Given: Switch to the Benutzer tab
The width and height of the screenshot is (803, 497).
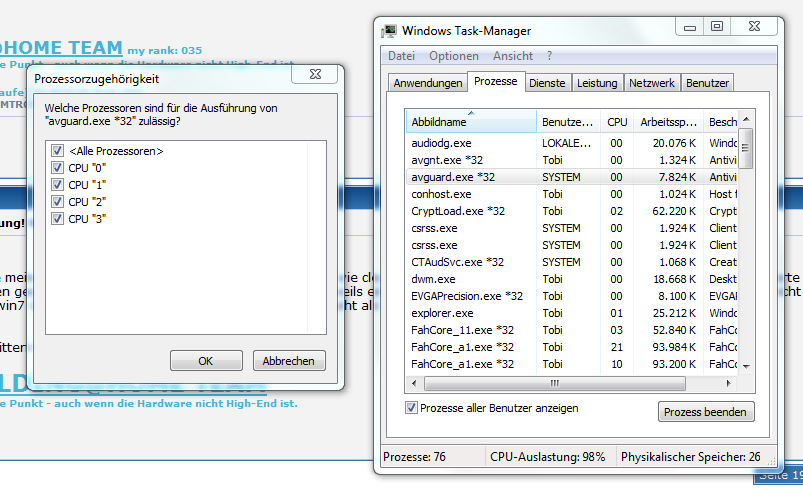Looking at the screenshot, I should (x=707, y=83).
